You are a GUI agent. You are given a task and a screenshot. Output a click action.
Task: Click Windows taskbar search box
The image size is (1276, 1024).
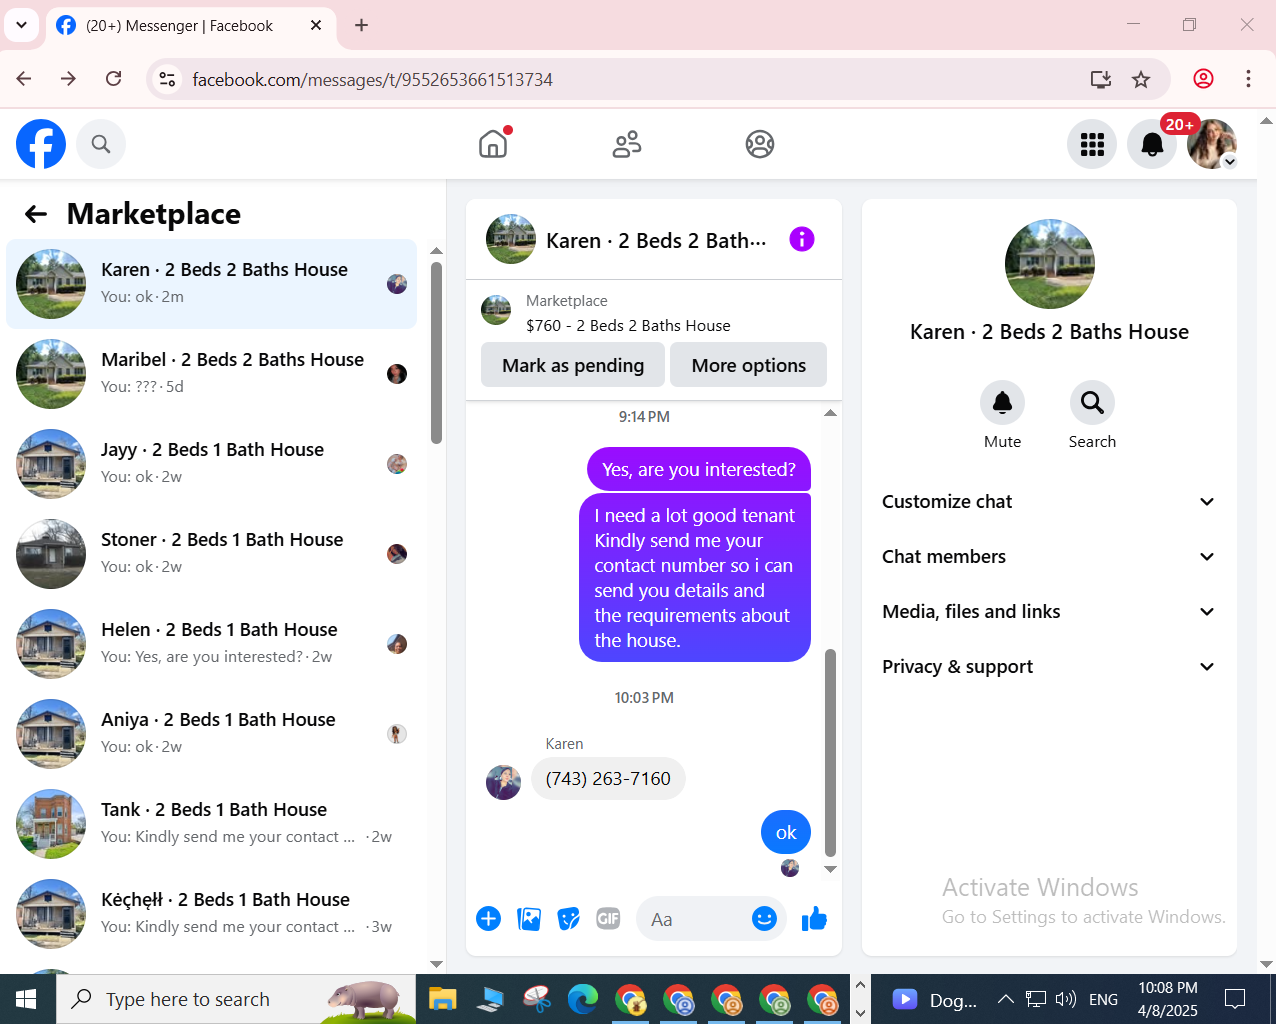(236, 999)
